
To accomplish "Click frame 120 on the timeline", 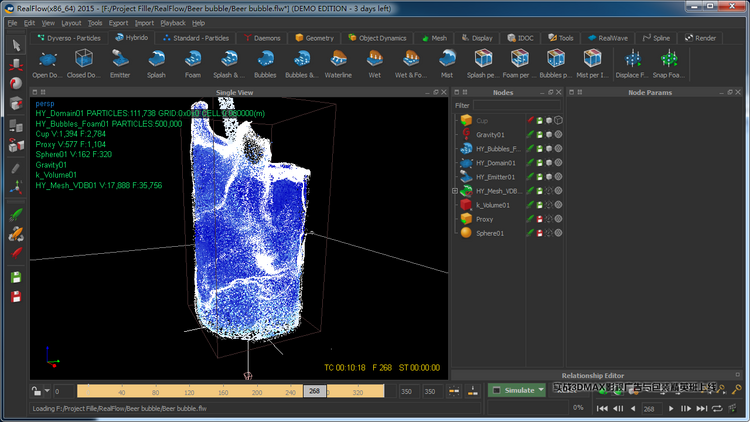I will pyautogui.click(x=189, y=392).
